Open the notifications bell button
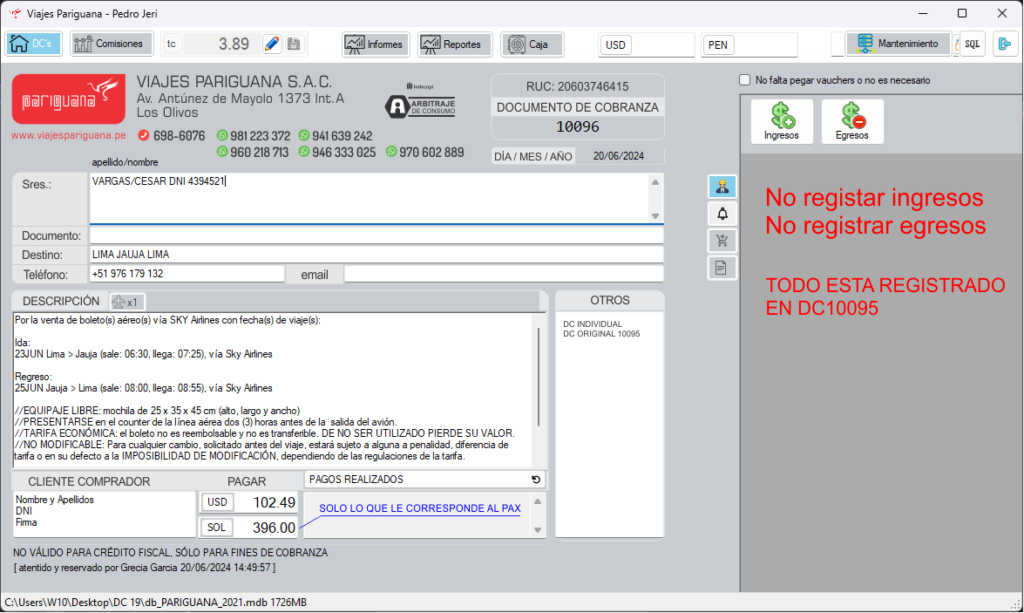Image resolution: width=1024 pixels, height=613 pixels. click(x=722, y=213)
